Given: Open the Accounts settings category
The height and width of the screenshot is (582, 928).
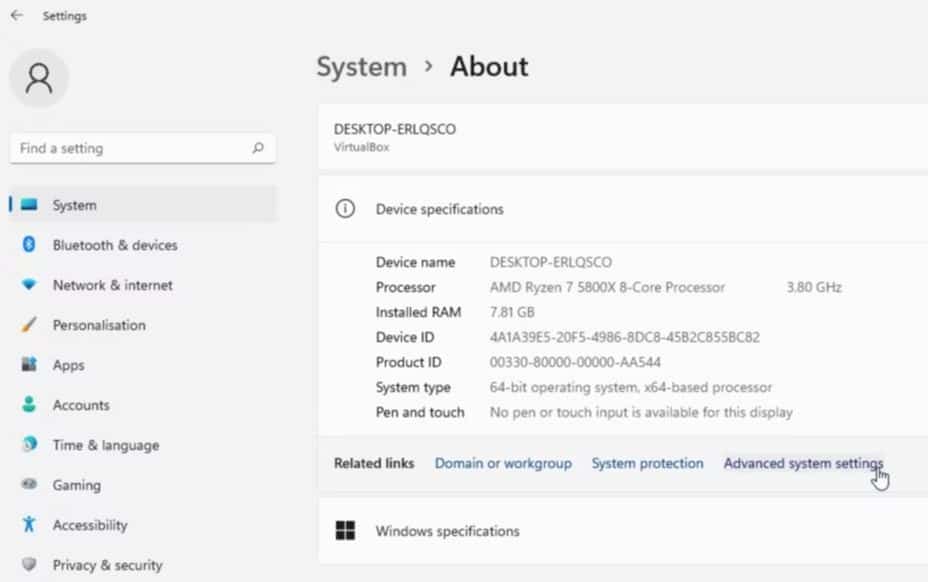Looking at the screenshot, I should pyautogui.click(x=80, y=405).
